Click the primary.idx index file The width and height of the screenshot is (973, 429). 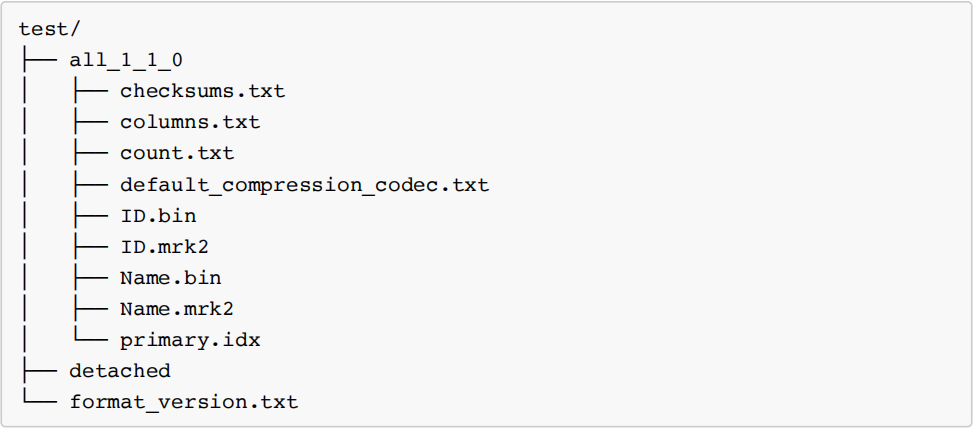point(190,340)
